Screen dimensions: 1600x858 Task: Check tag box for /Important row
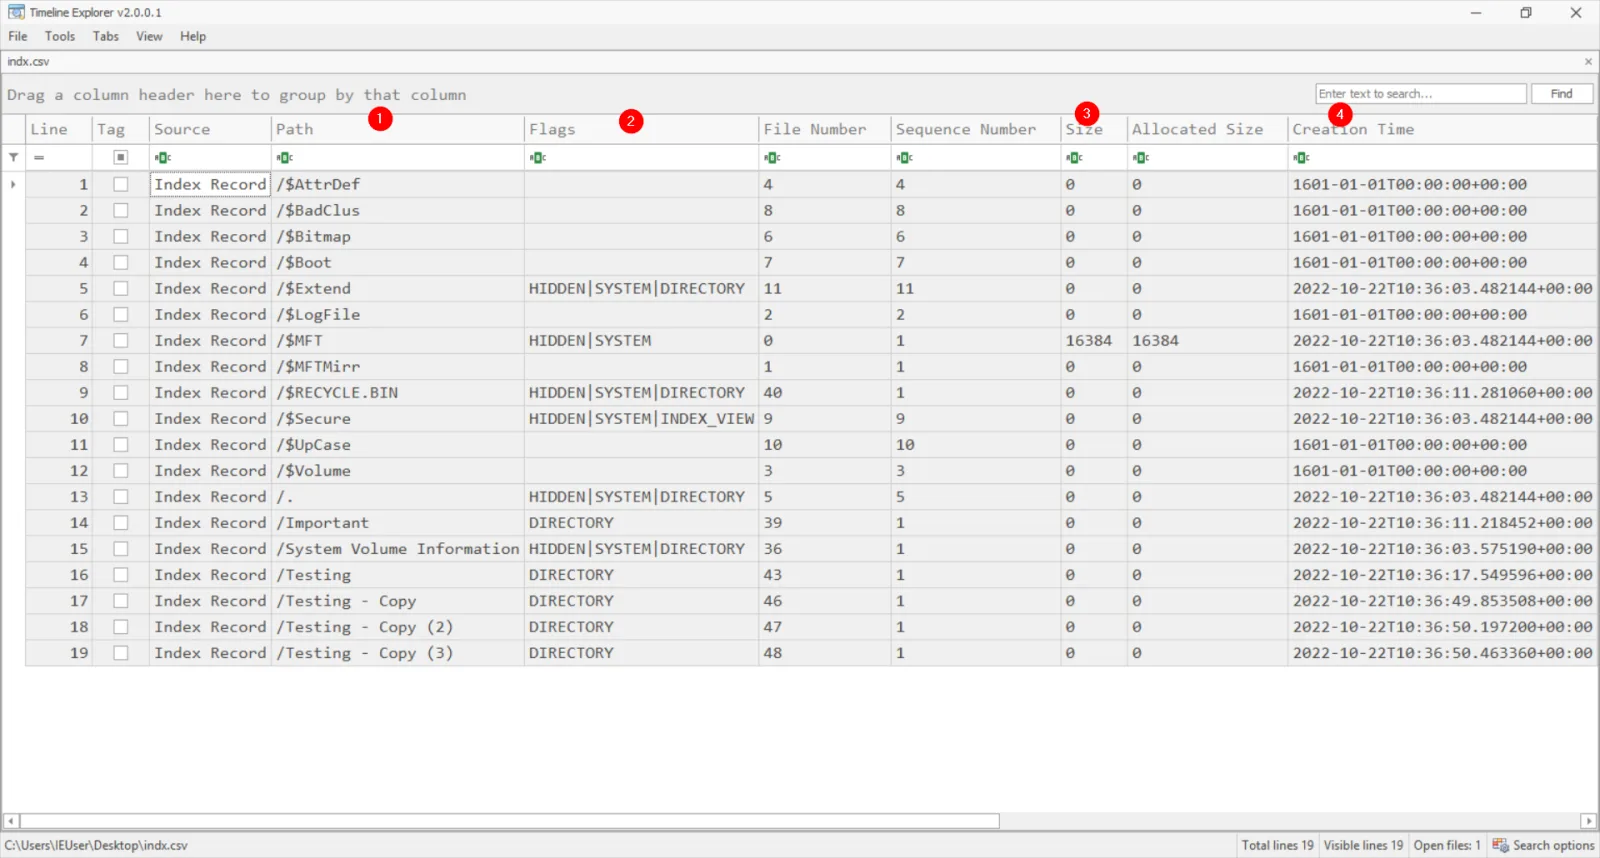(x=121, y=522)
